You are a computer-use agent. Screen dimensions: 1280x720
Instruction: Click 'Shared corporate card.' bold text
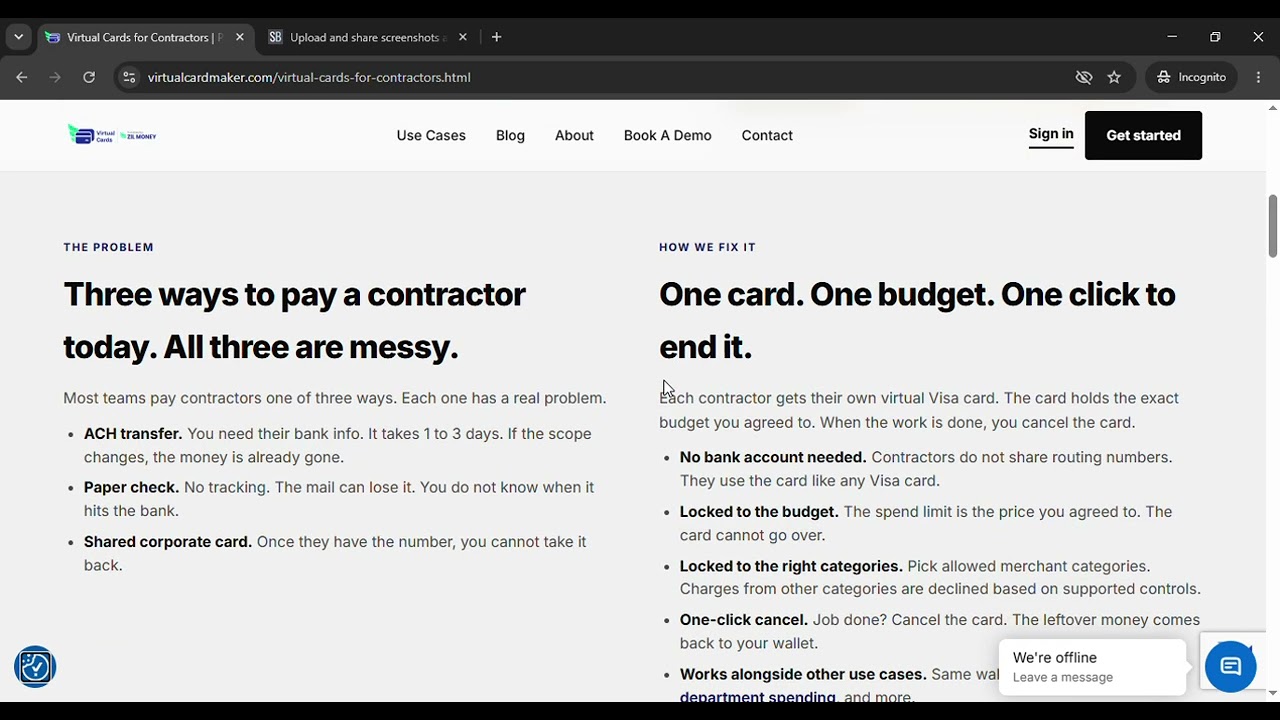coord(168,542)
